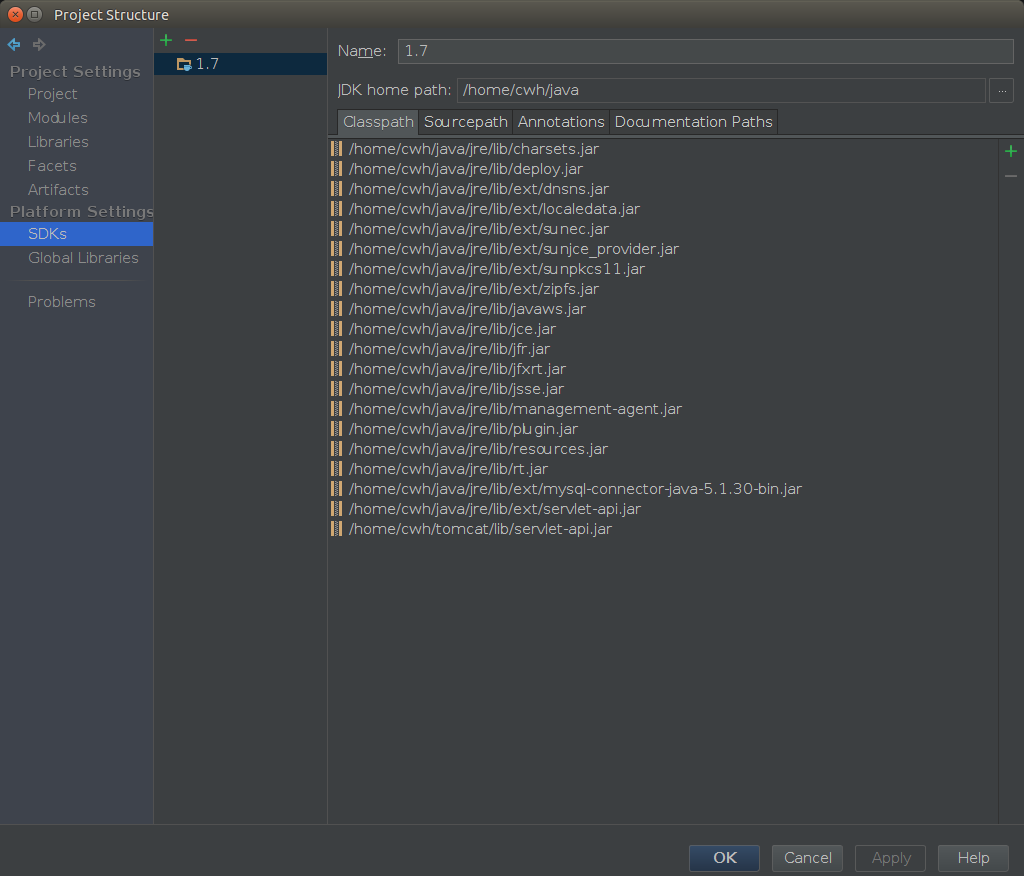Click the forward navigation arrow
Image resolution: width=1024 pixels, height=876 pixels.
(x=39, y=45)
